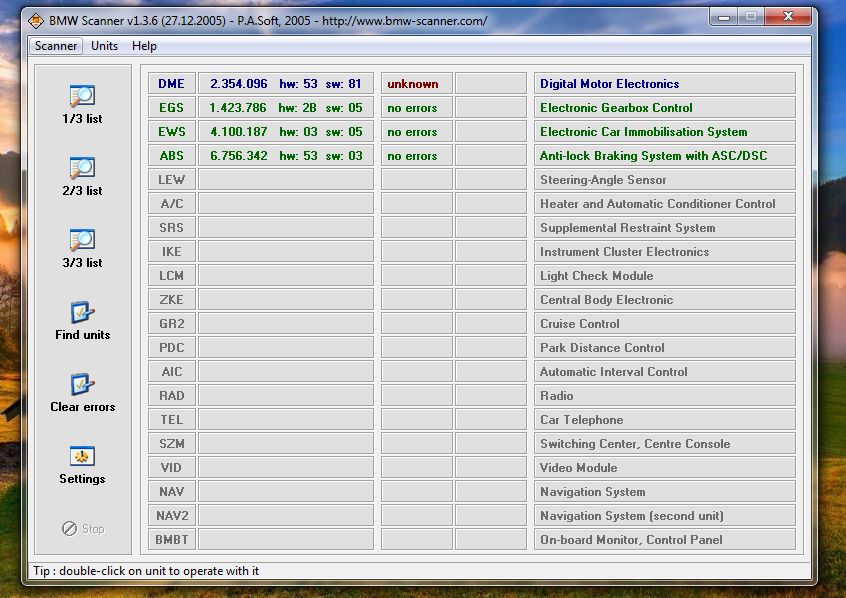Click the Cruise Control description
846x598 pixels.
[665, 323]
